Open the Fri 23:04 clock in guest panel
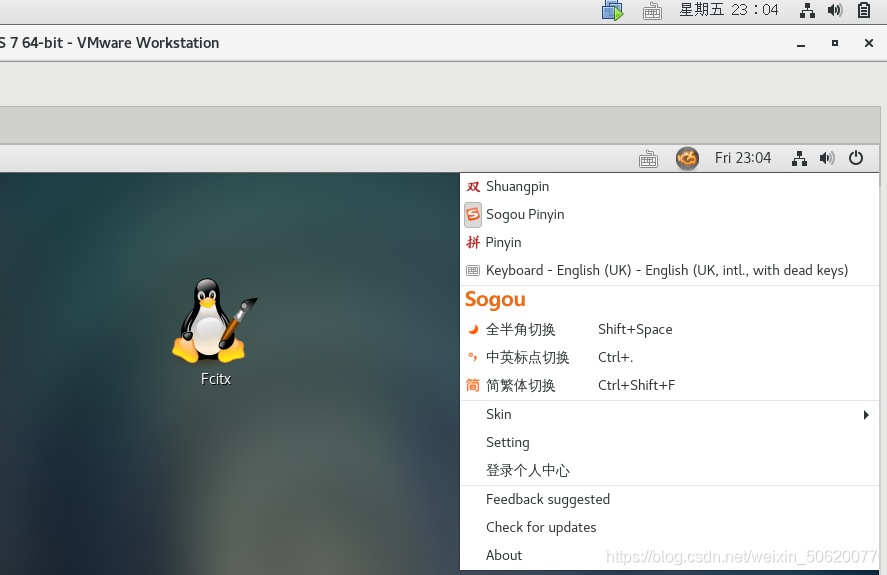Screen dimensions: 887x575 point(743,158)
